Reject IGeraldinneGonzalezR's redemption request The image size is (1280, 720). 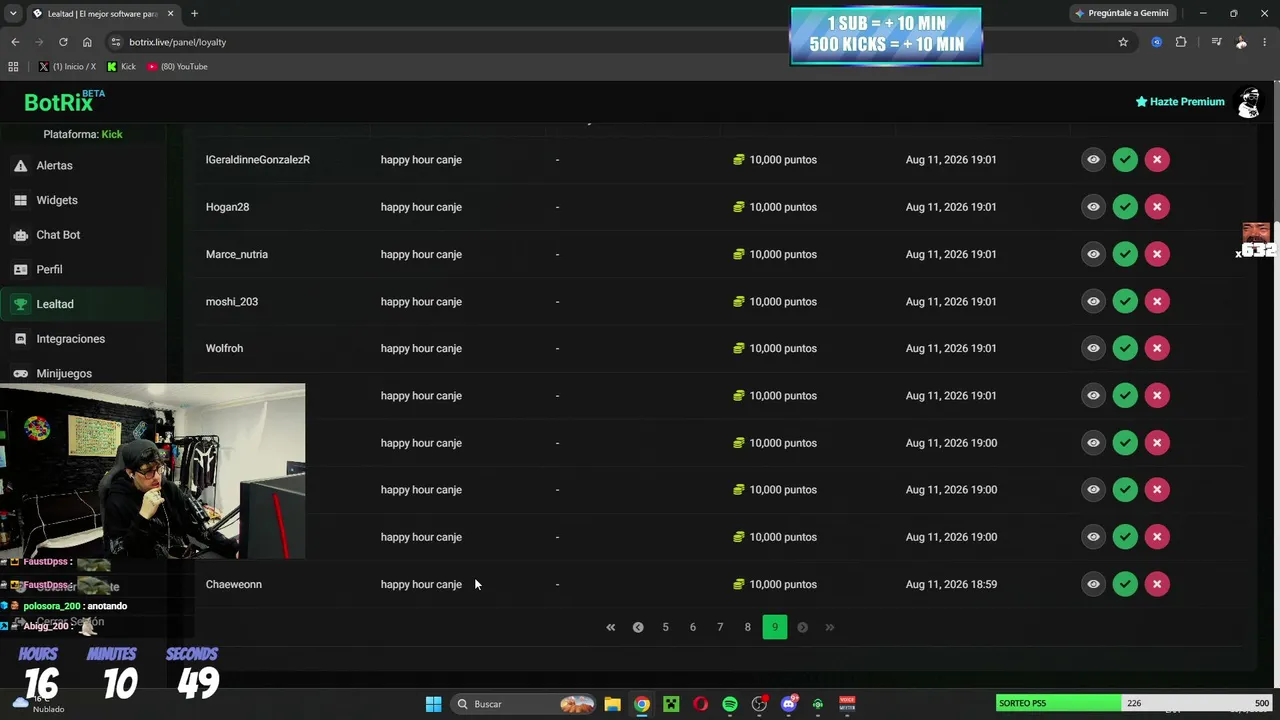[x=1157, y=159]
